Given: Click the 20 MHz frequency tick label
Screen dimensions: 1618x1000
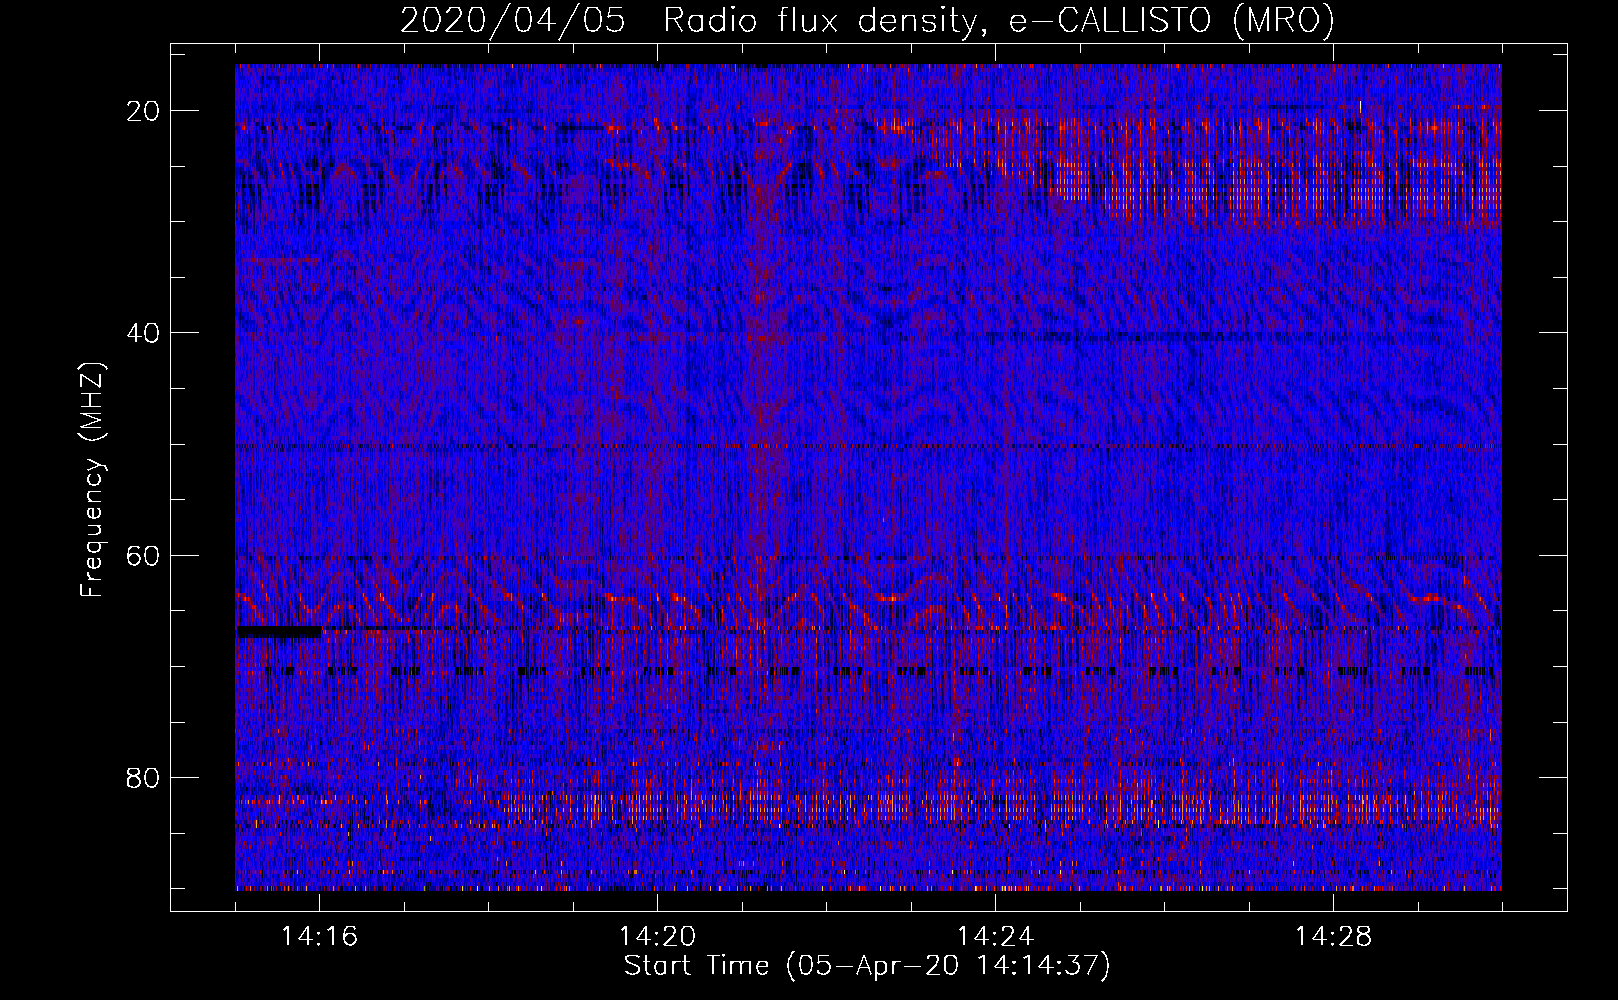Looking at the screenshot, I should click(144, 111).
